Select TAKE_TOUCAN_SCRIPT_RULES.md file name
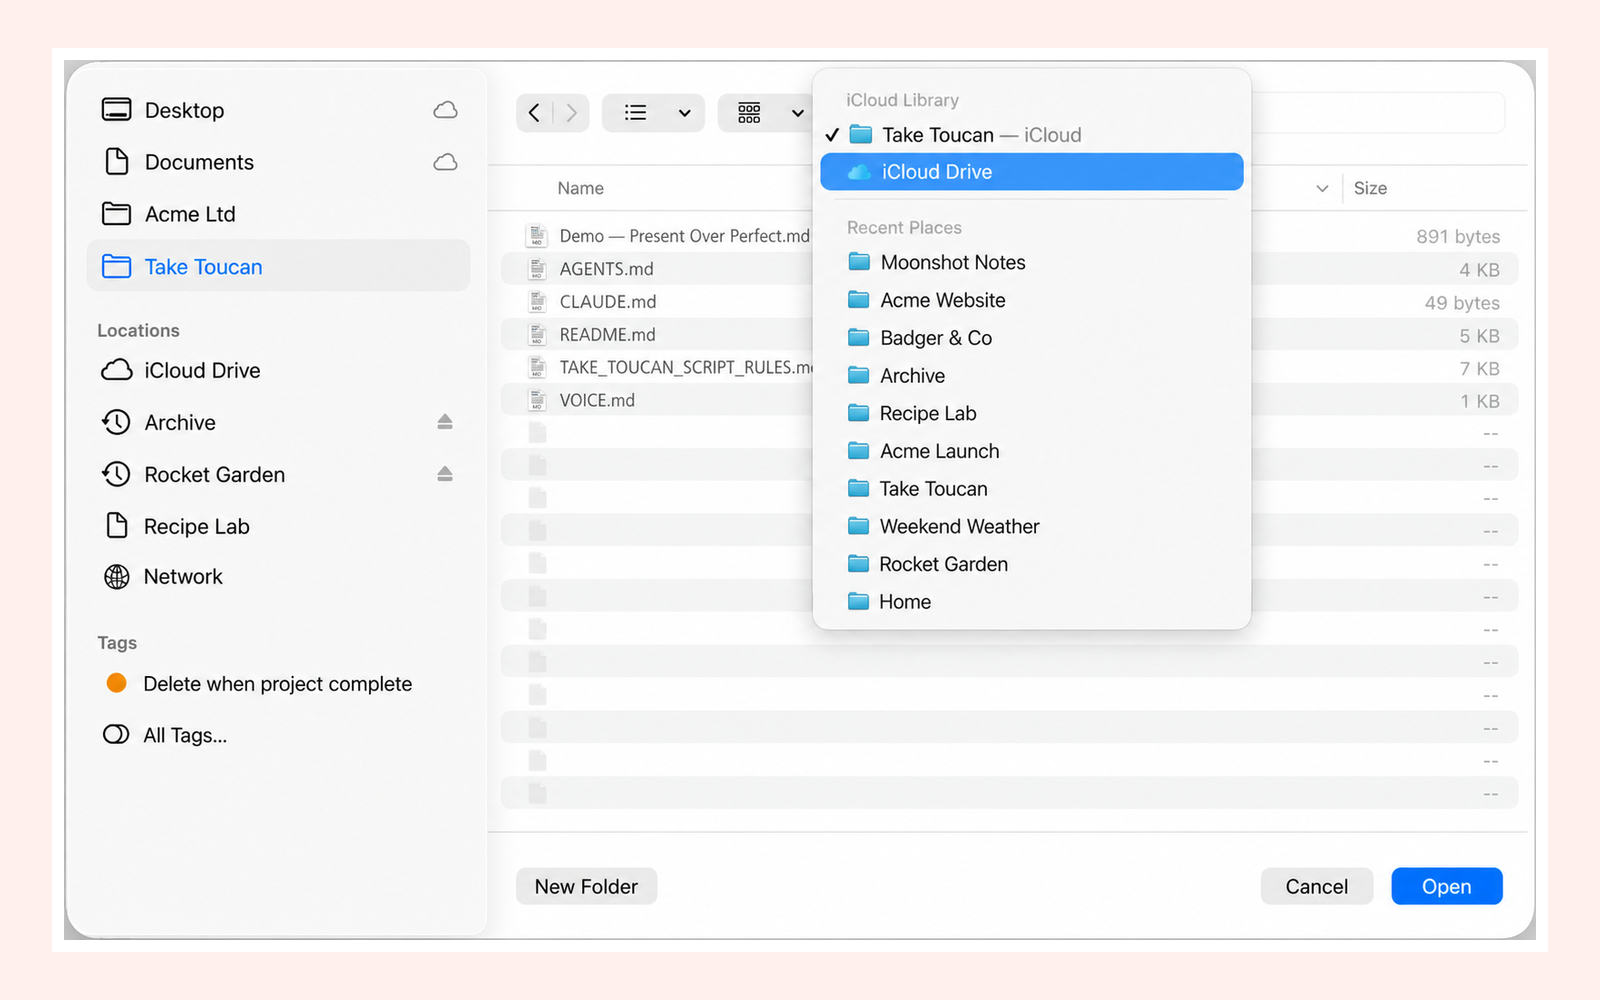This screenshot has width=1600, height=1000. pyautogui.click(x=686, y=367)
